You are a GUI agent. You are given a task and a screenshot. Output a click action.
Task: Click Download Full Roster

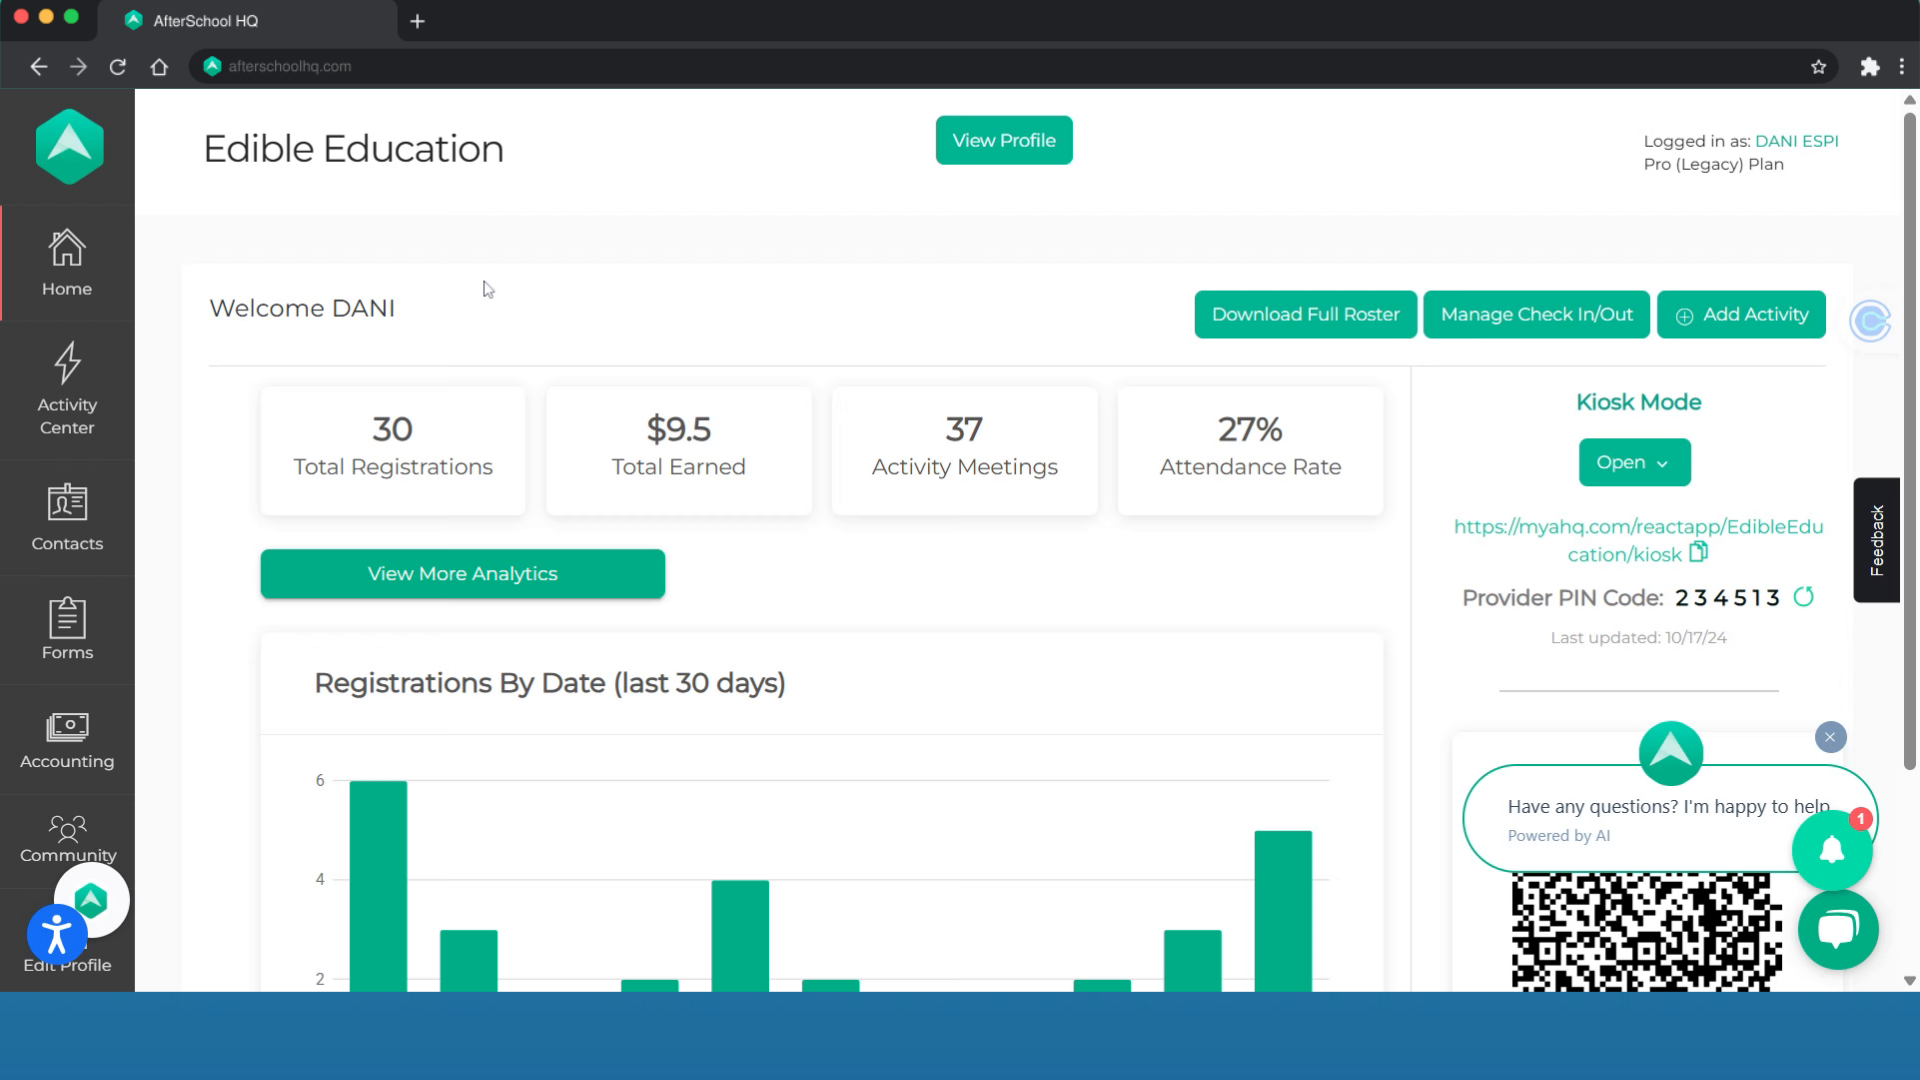point(1305,314)
